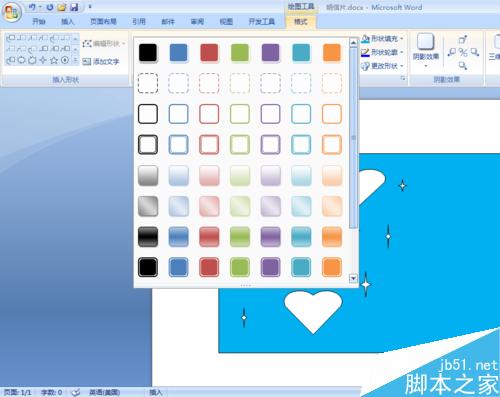Click the Save floppy disk icon
Screen dimensions: 500x397
pos(74,7)
